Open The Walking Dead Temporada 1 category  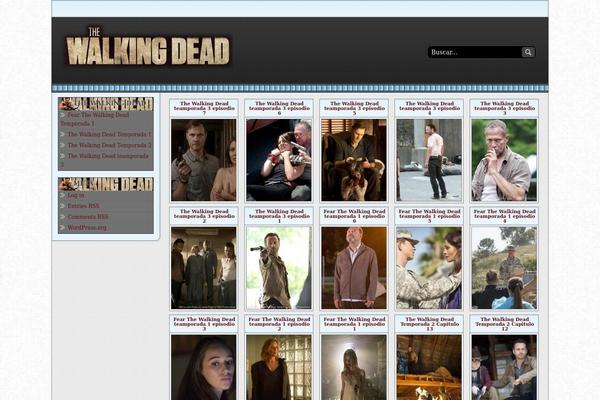109,134
